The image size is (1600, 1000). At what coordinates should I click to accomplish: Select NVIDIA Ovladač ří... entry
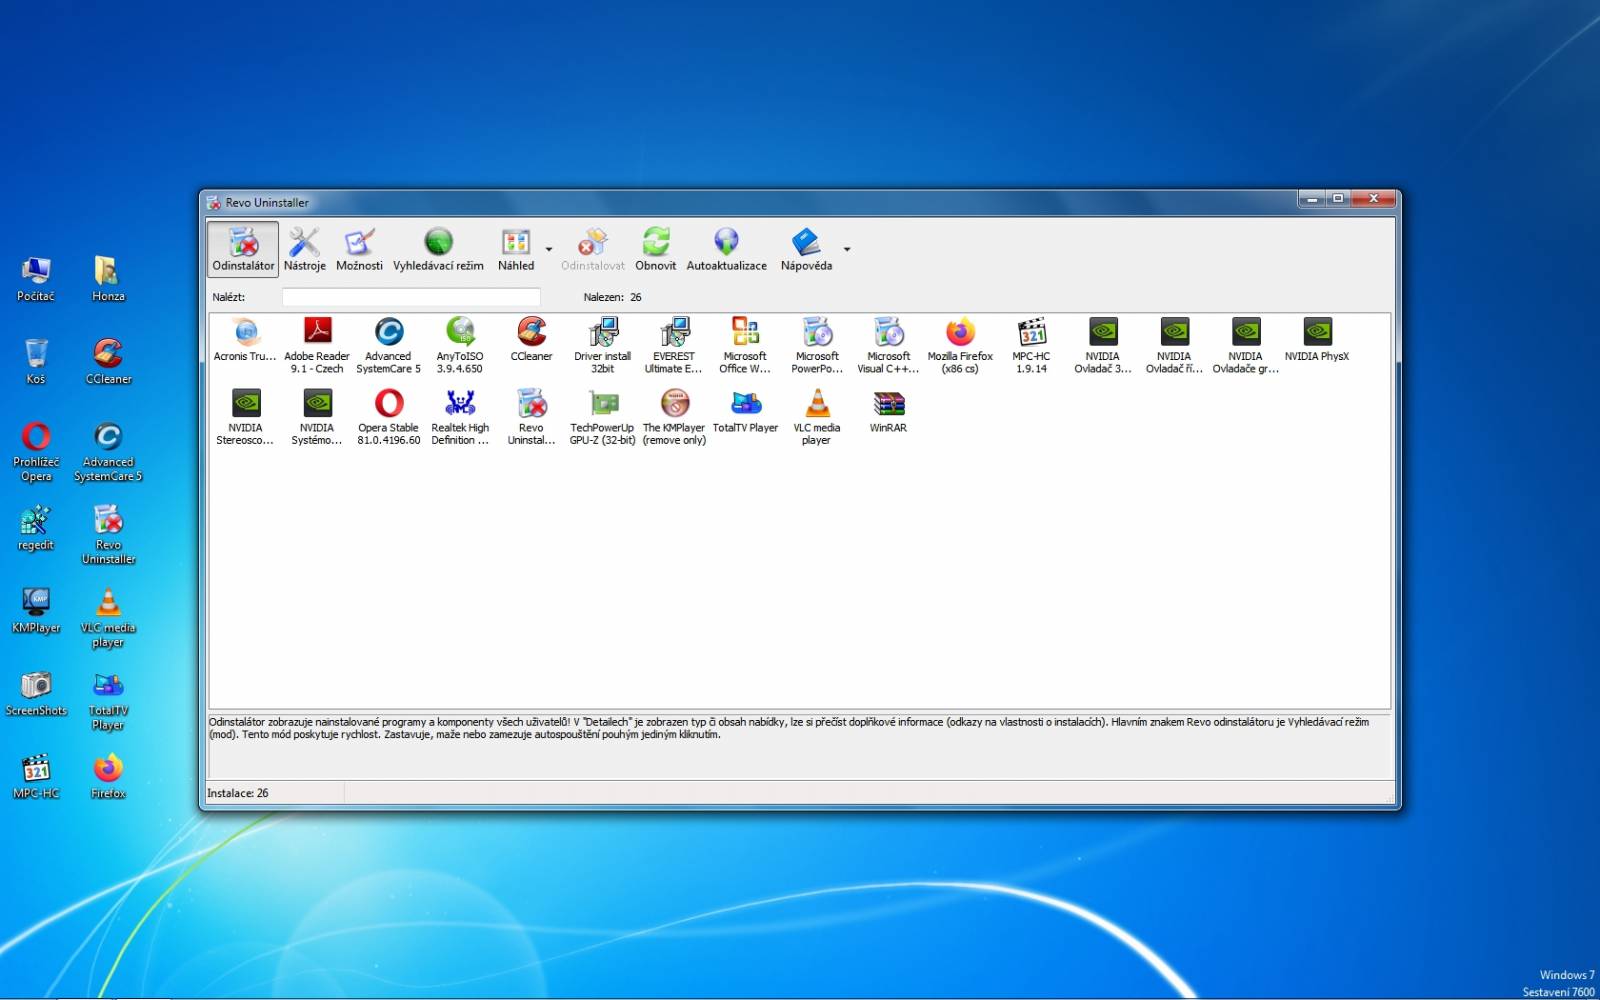(1174, 345)
